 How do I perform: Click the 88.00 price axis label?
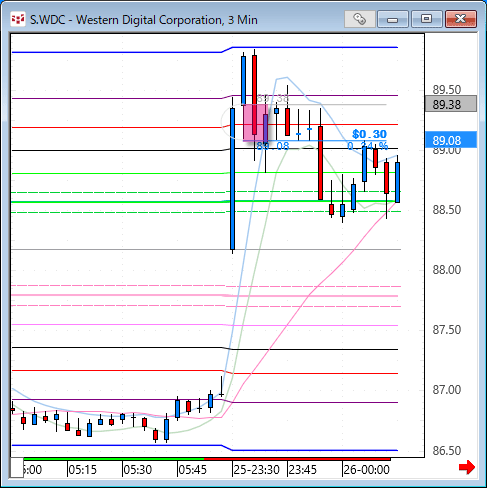pos(447,270)
